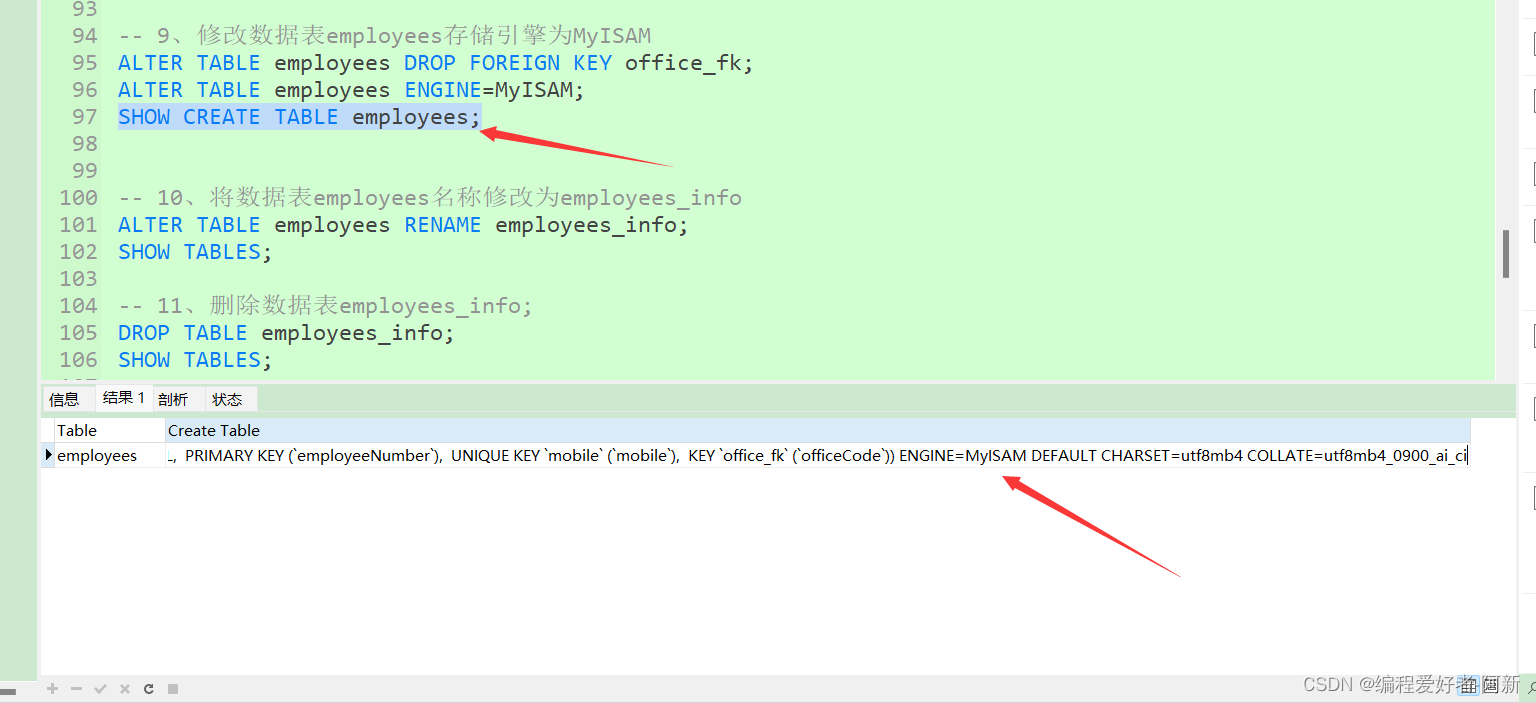
Task: Stop loading using the square stop icon
Action: point(172,688)
